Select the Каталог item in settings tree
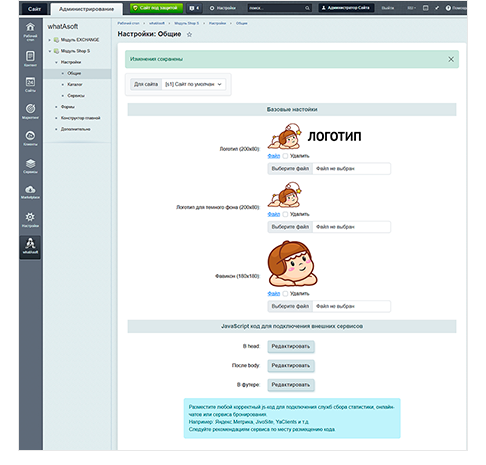486x465 pixels. coord(75,84)
